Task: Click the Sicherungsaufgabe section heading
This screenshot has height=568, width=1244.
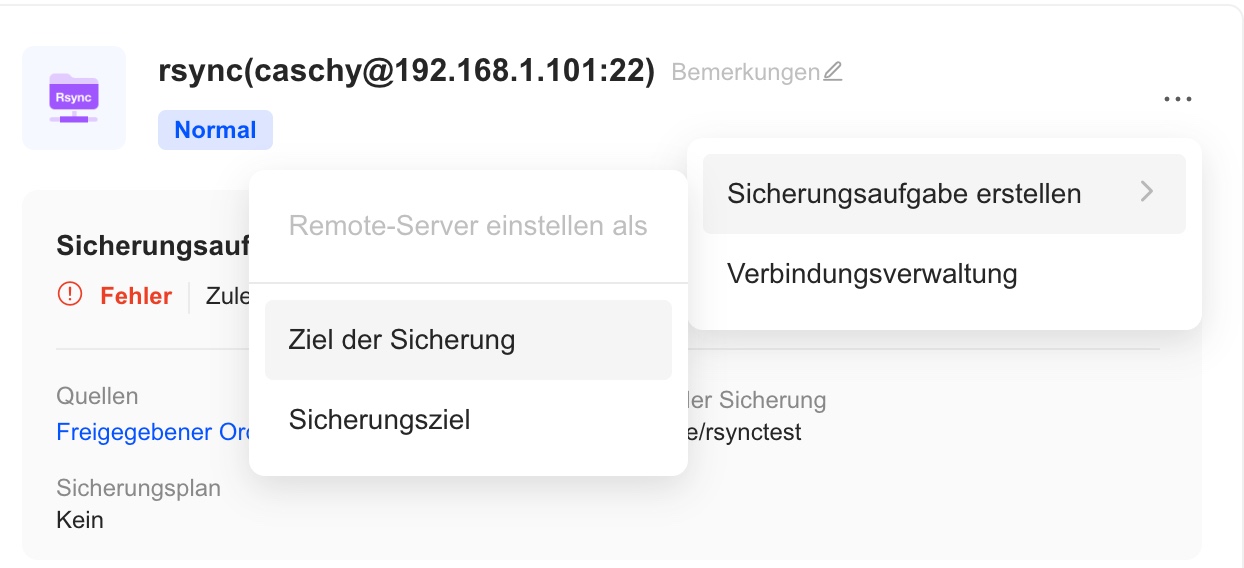Action: tap(152, 246)
